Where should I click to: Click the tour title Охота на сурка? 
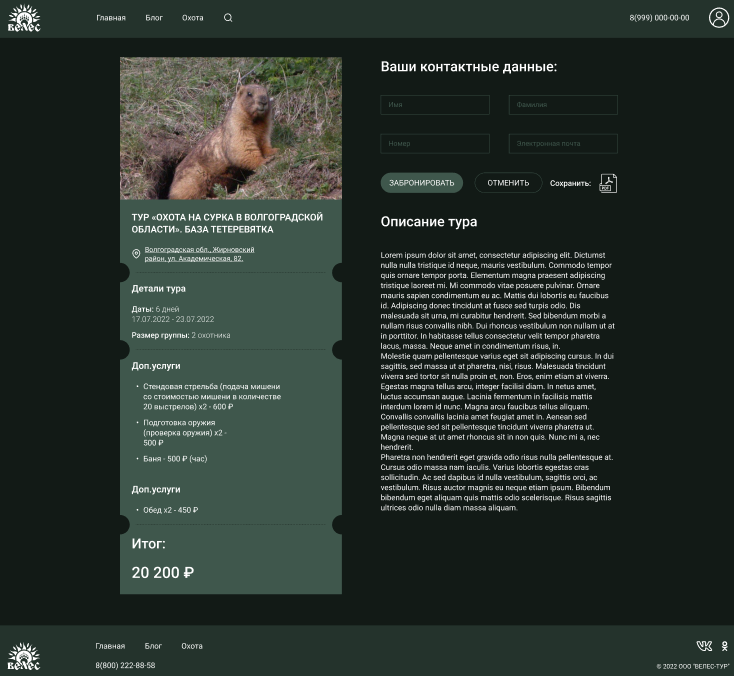227,223
